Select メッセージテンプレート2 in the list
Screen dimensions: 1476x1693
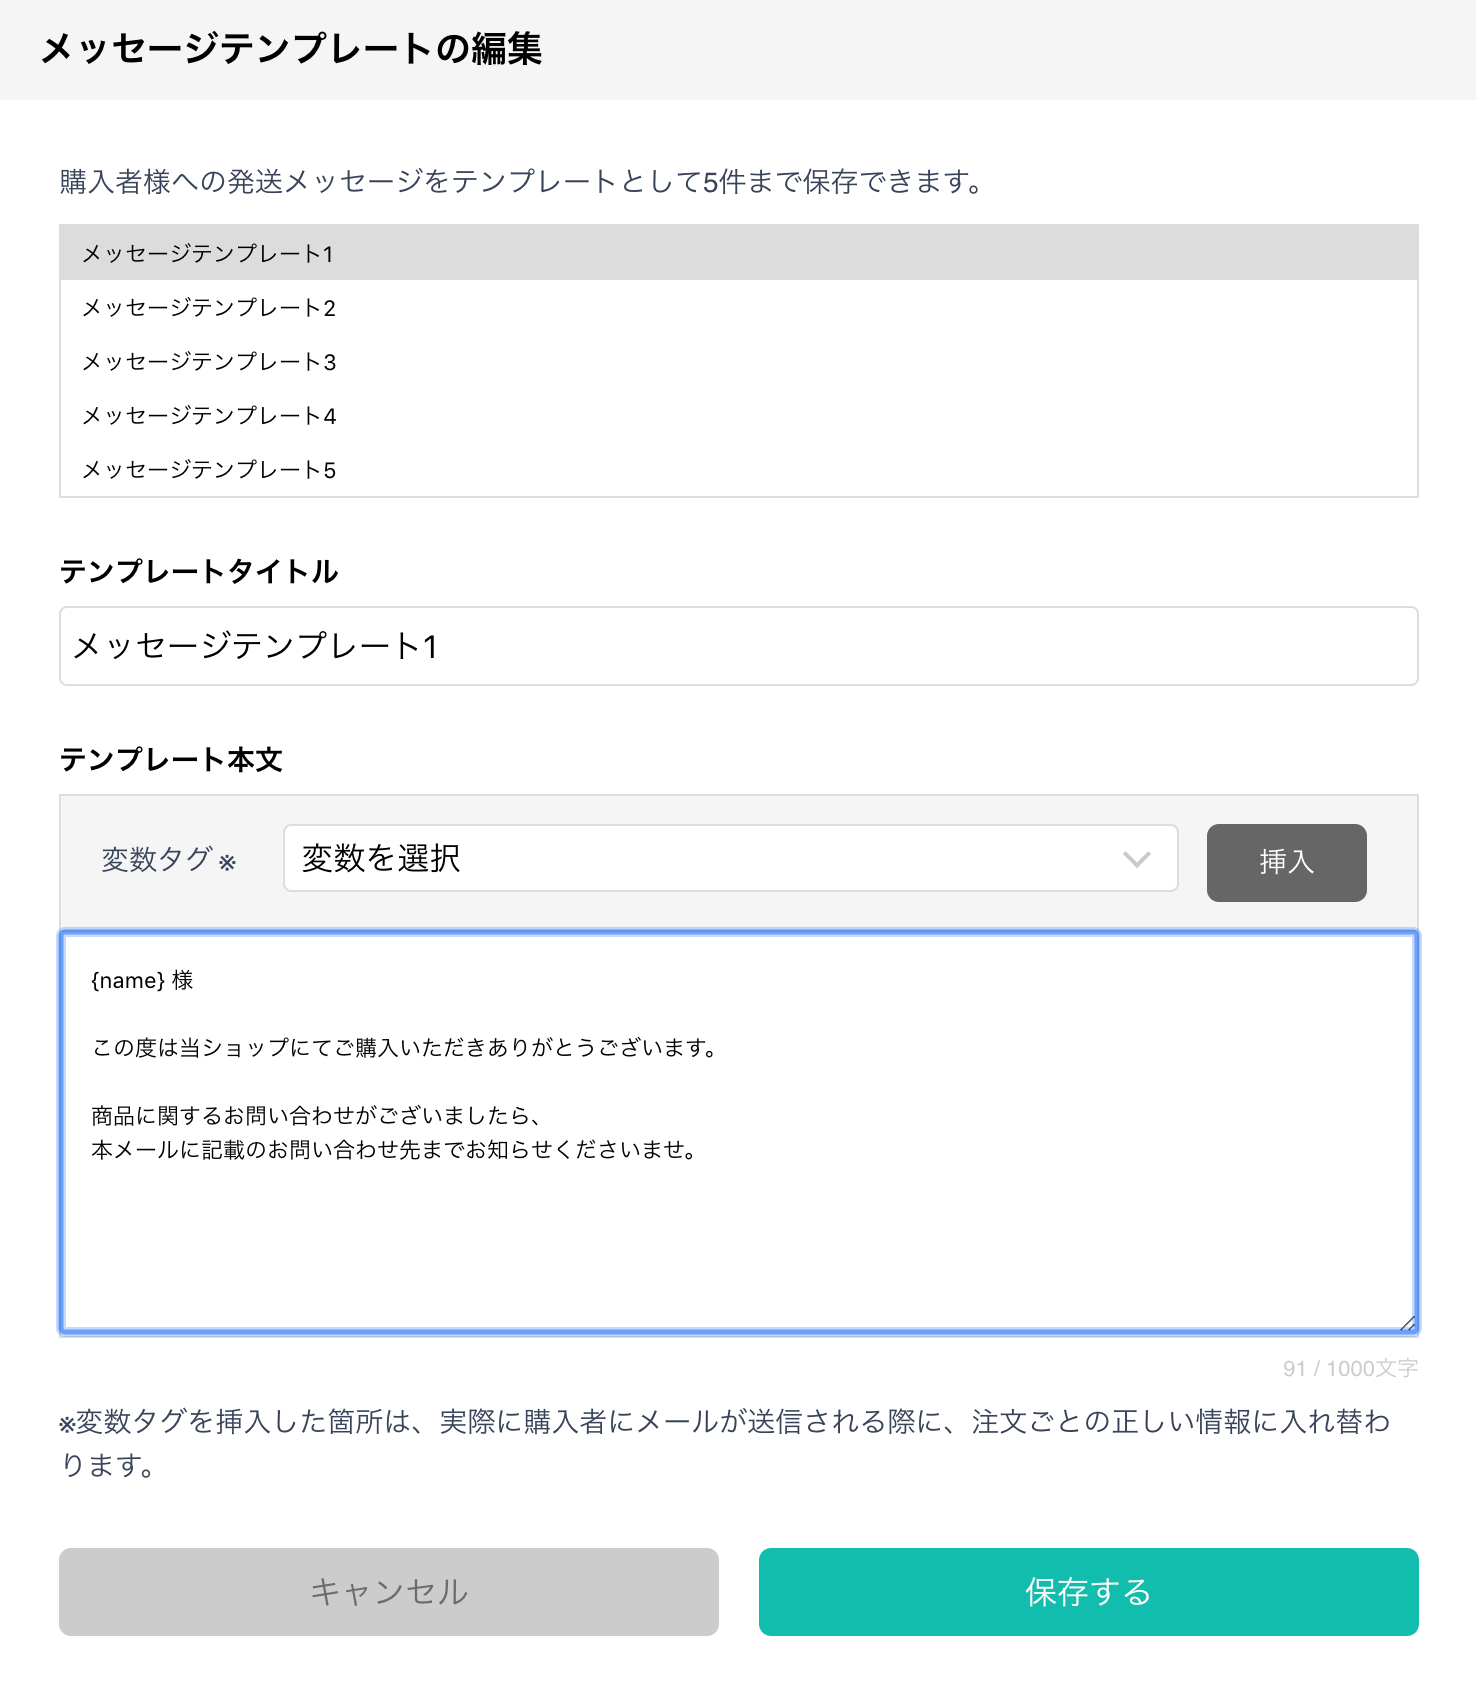(738, 307)
